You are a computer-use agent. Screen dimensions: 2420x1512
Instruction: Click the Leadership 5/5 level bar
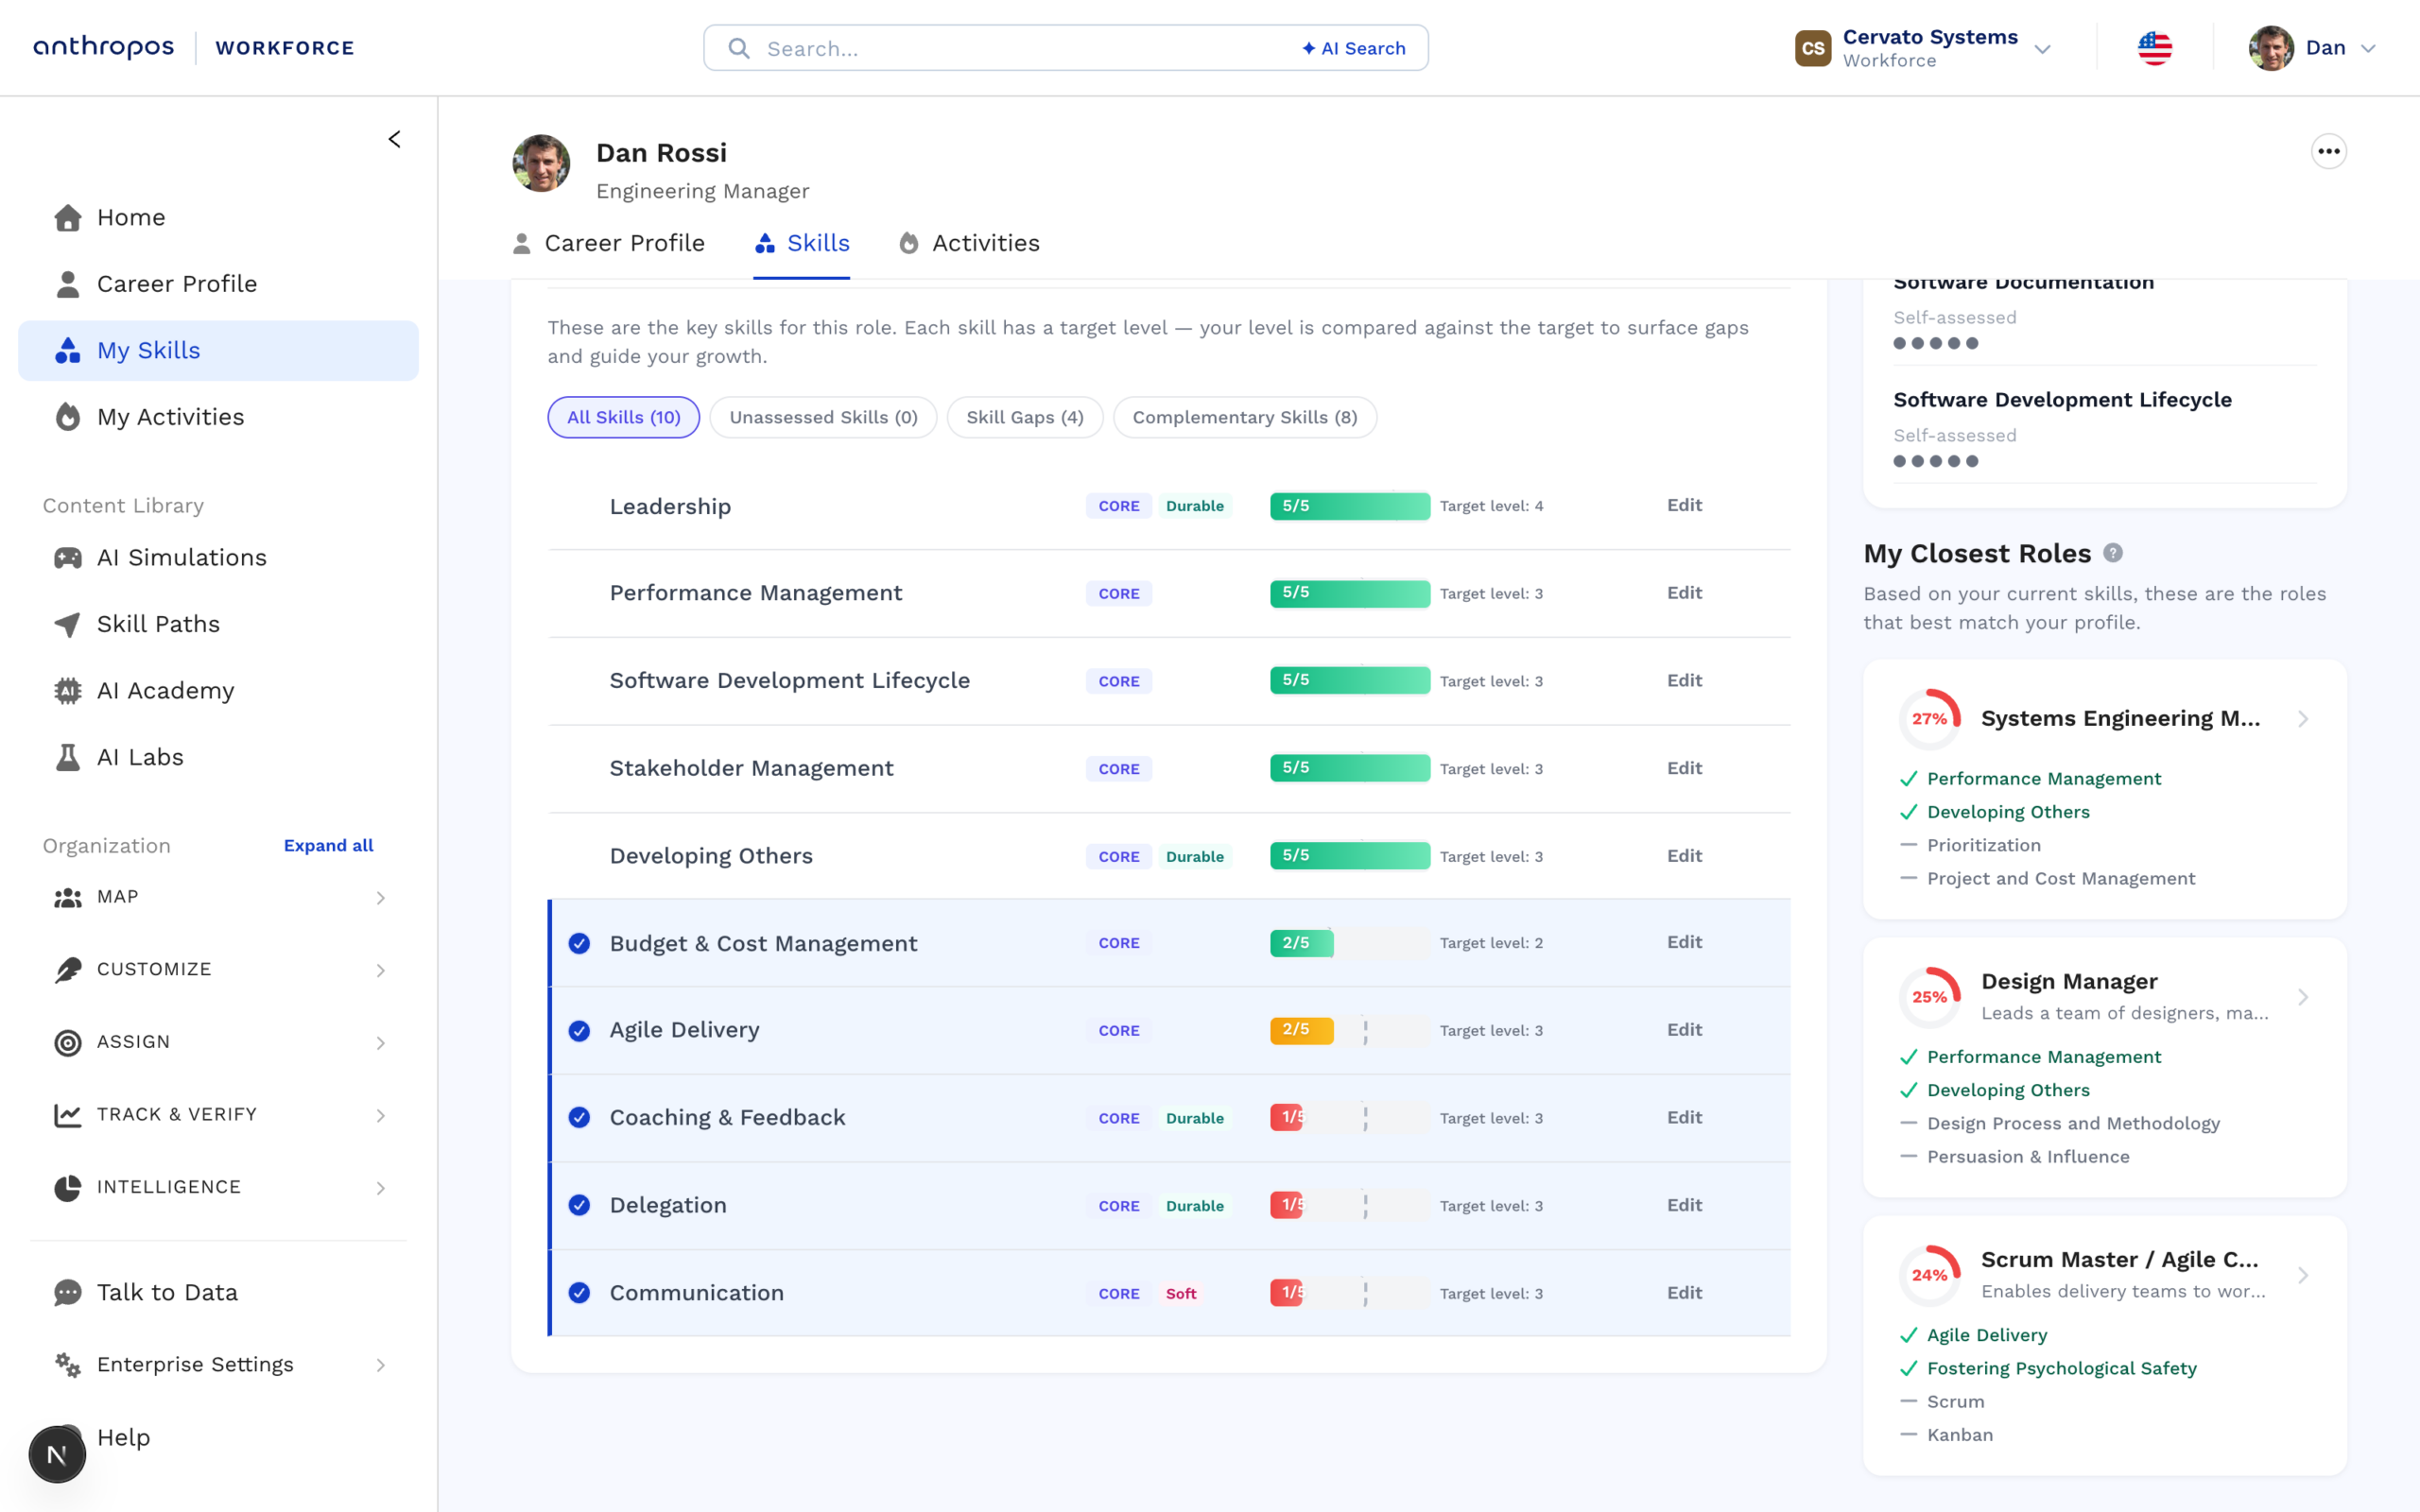(x=1350, y=506)
